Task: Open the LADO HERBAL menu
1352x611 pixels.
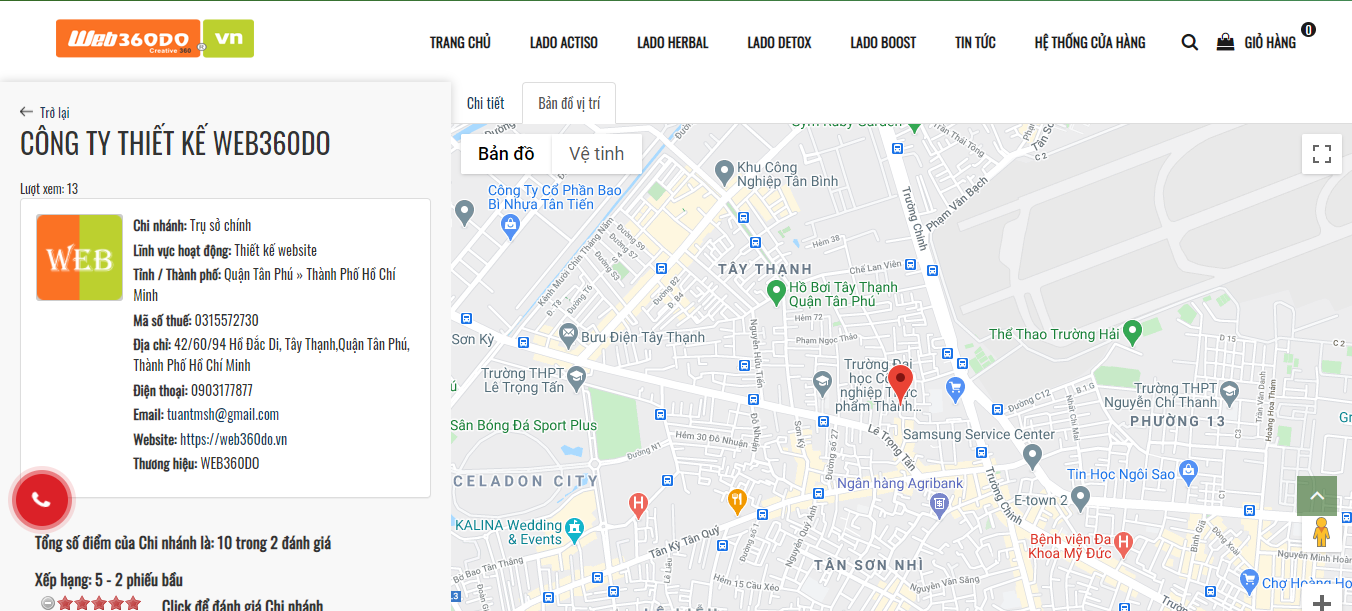Action: pyautogui.click(x=672, y=42)
